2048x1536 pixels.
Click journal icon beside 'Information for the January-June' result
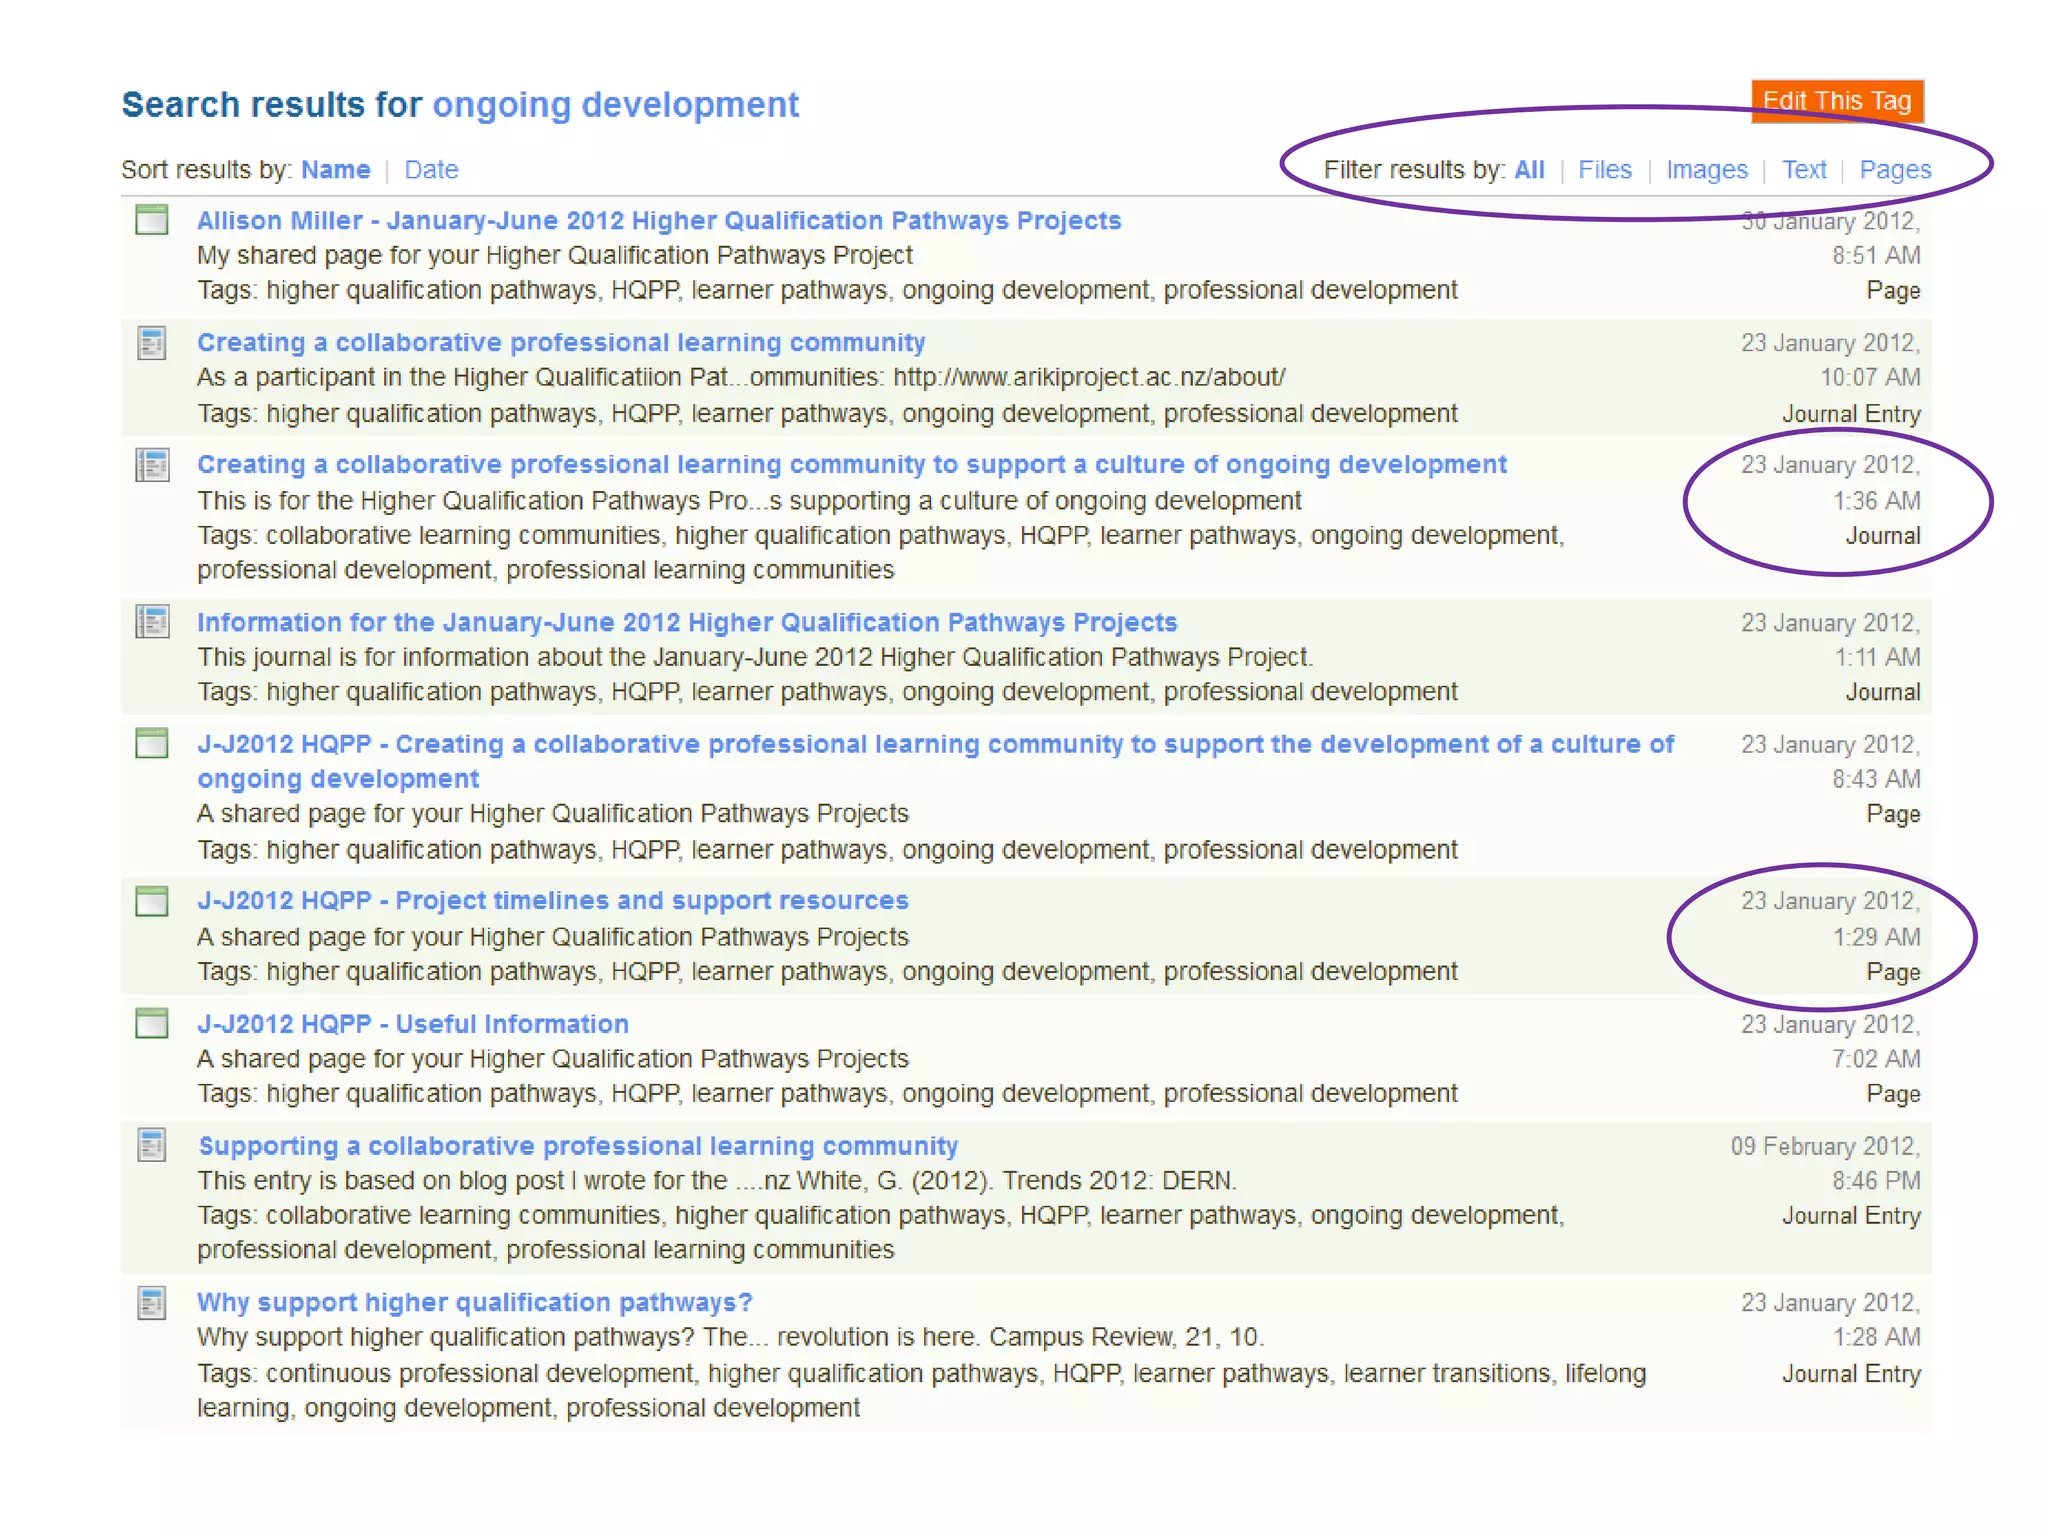point(152,622)
